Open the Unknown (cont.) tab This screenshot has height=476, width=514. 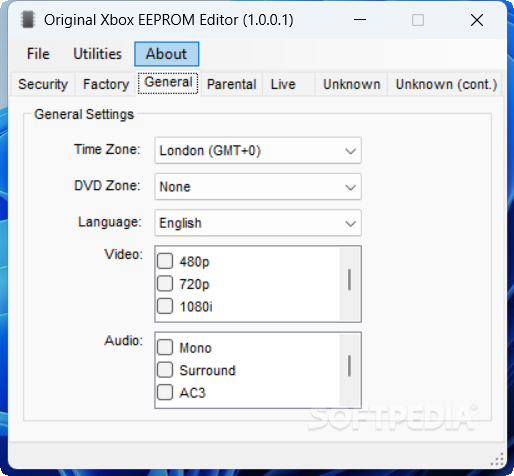(446, 84)
